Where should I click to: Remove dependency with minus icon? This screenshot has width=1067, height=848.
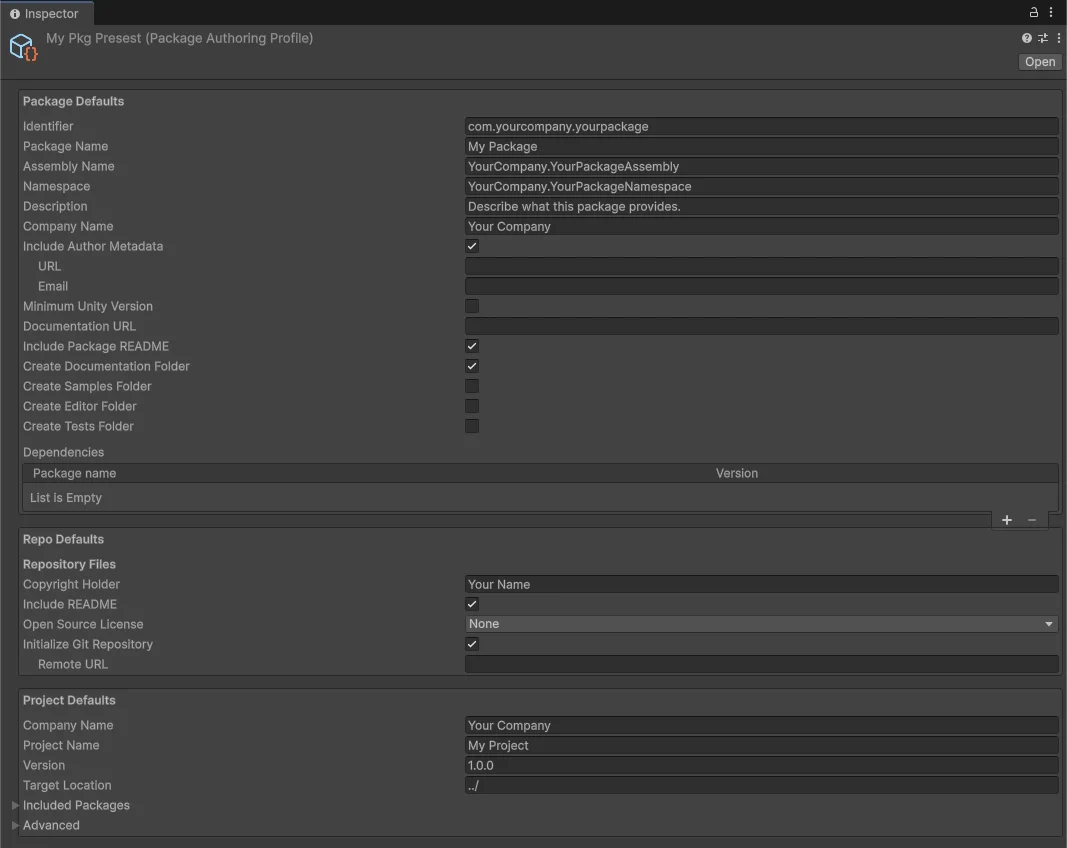pos(1032,520)
